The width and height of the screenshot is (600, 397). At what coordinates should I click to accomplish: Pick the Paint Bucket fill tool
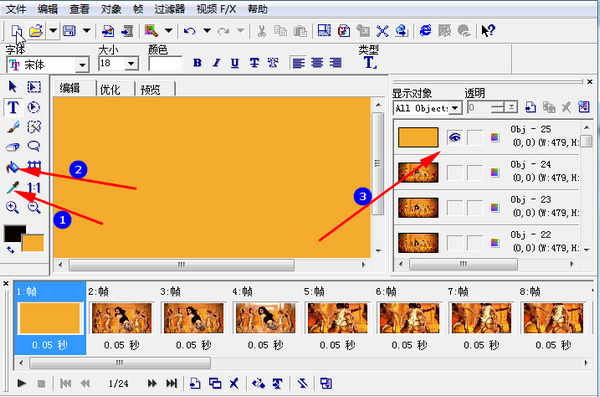click(x=13, y=167)
